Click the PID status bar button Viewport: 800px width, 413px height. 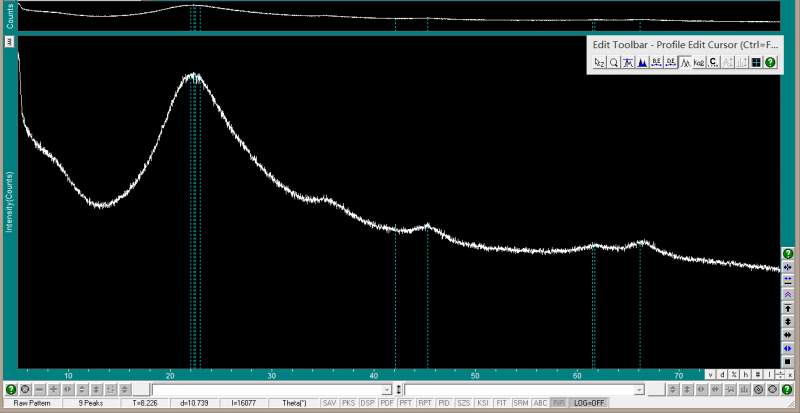point(444,403)
